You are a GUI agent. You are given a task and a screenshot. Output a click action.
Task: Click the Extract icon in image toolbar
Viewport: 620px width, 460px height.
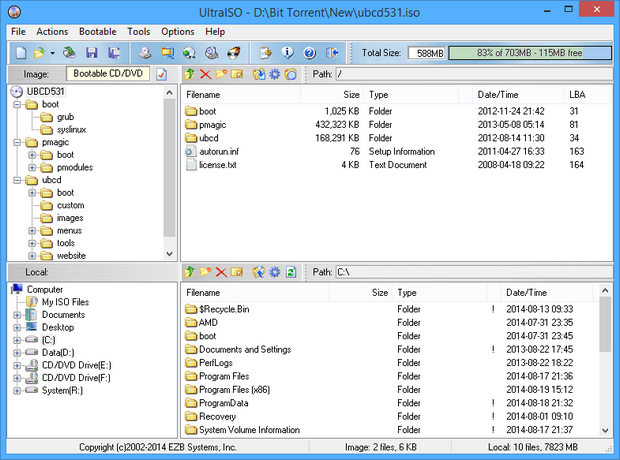pos(259,74)
